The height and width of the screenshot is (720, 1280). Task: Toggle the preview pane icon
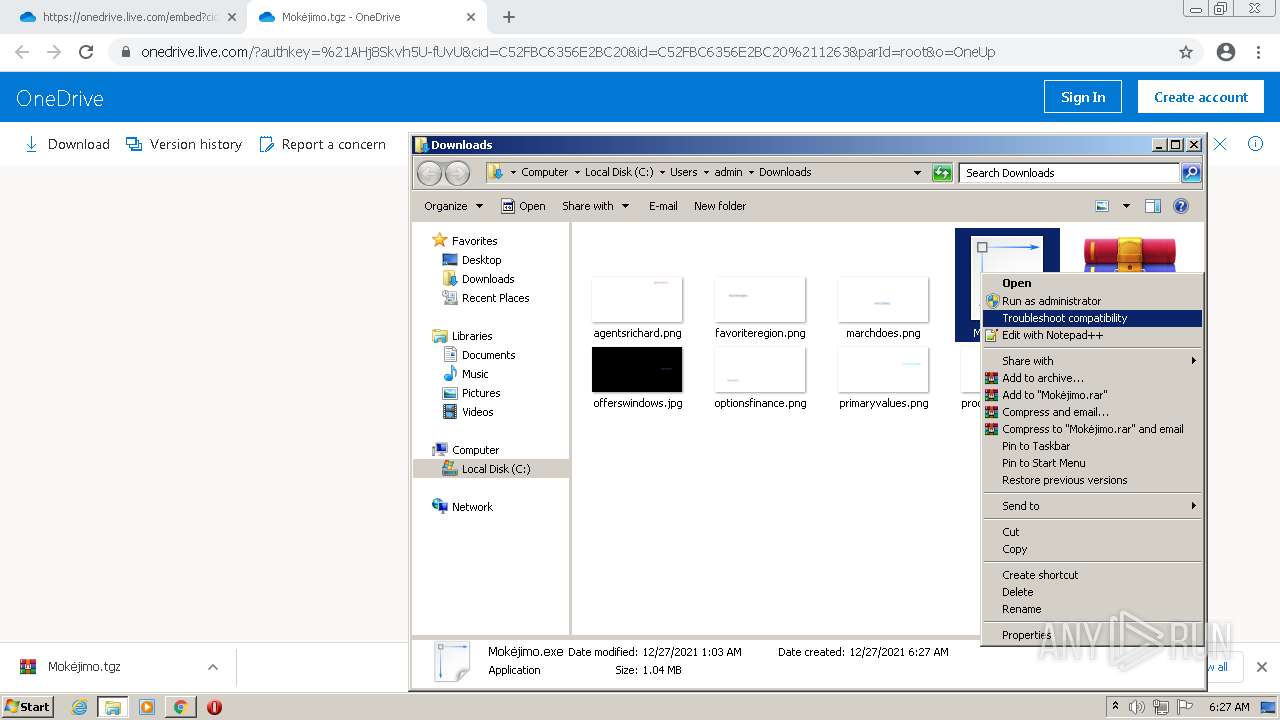[x=1153, y=206]
